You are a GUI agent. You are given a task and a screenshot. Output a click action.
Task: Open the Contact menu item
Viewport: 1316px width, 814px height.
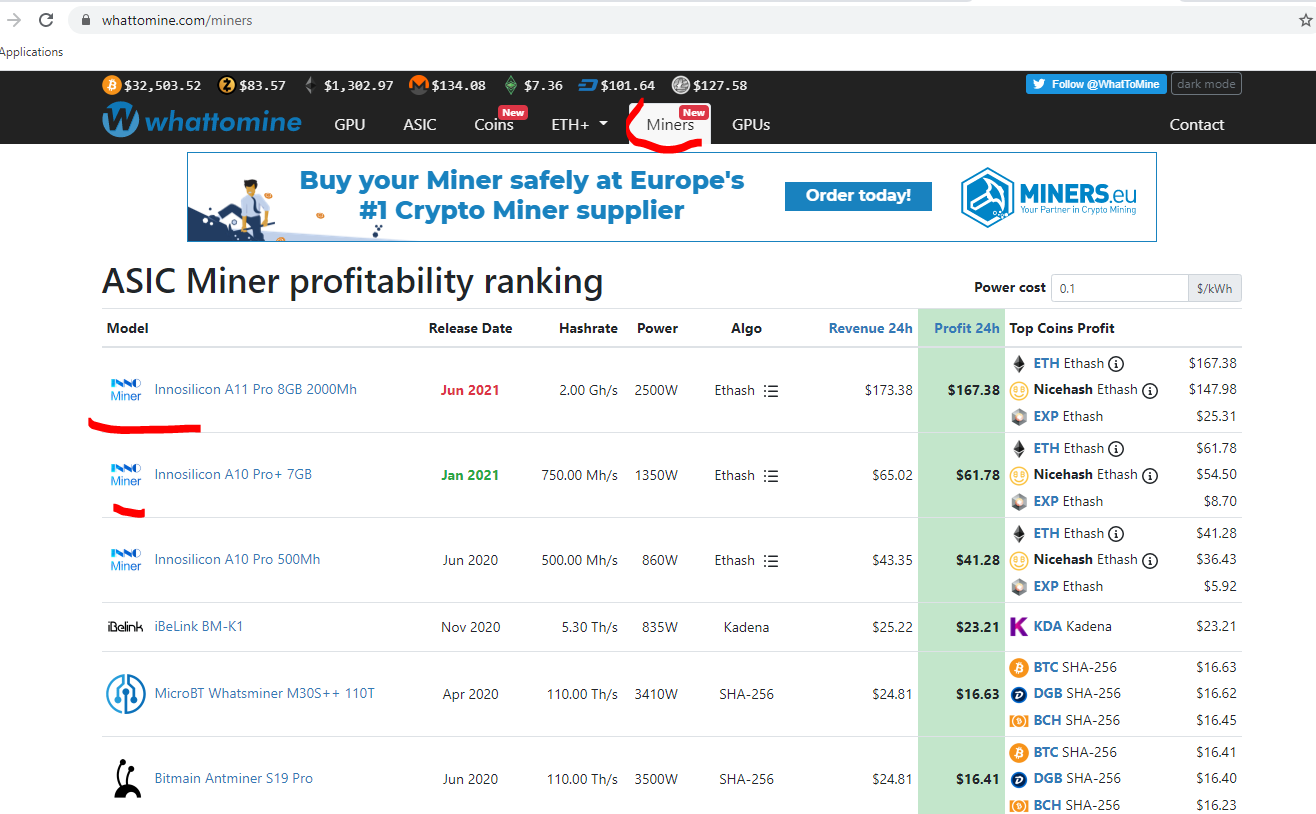tap(1196, 124)
